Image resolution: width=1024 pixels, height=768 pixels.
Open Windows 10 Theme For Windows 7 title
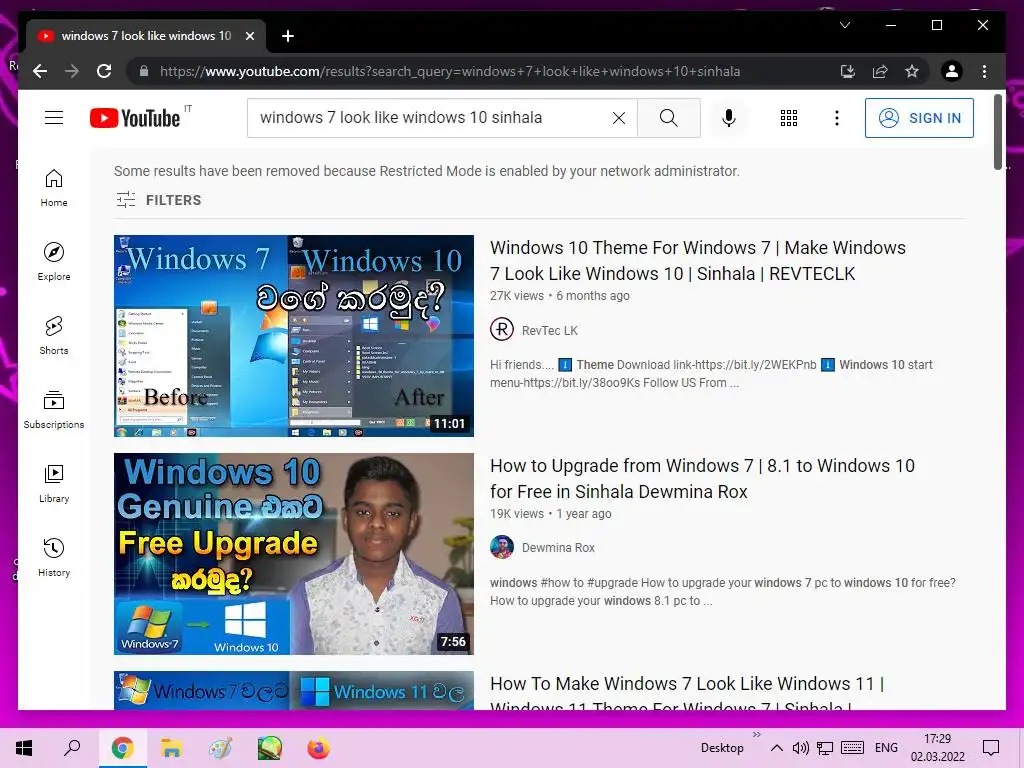pyautogui.click(x=697, y=261)
